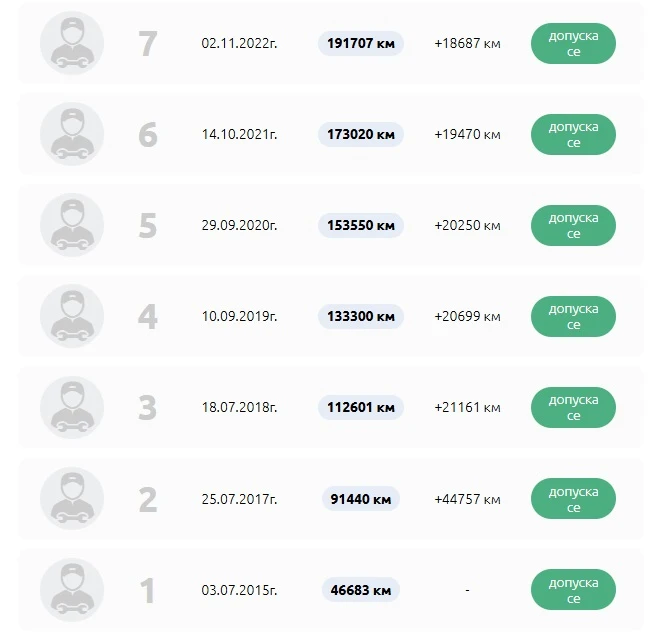Click the inspection date 29.09.2020г.
This screenshot has height=638, width=657.
(x=239, y=225)
